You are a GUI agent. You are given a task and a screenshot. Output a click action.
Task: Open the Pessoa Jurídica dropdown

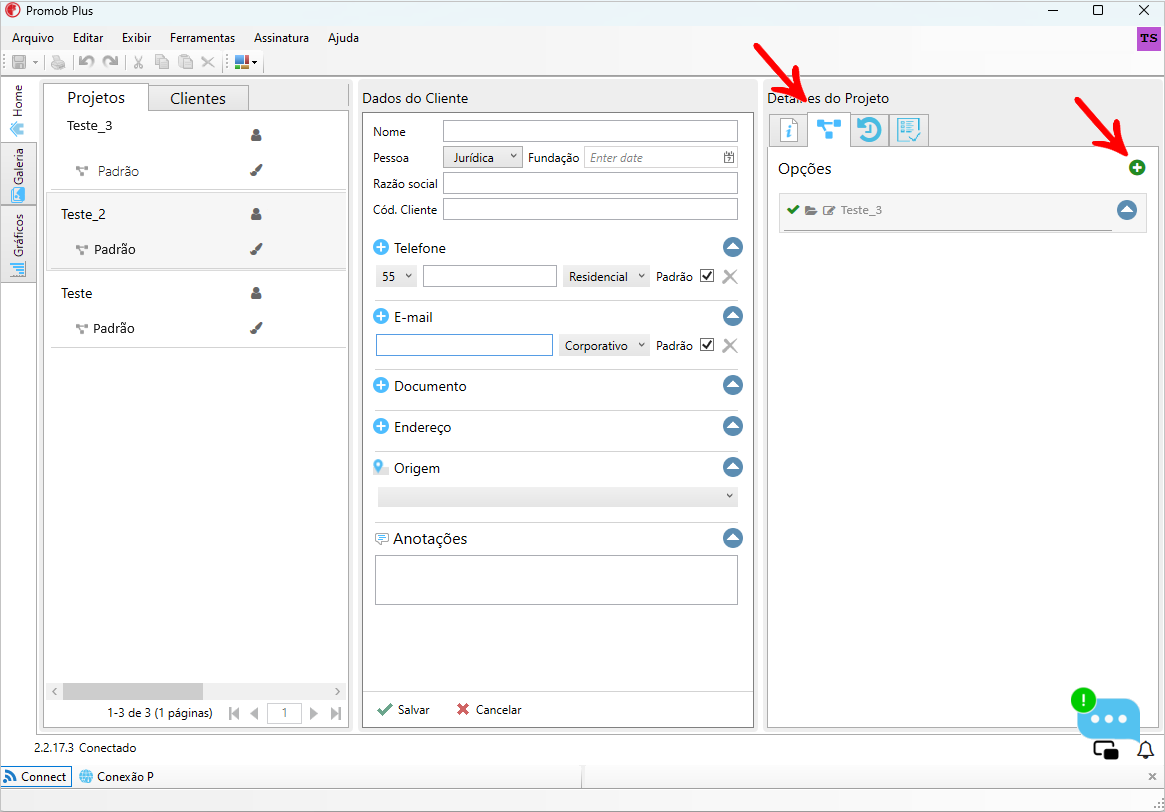point(483,157)
